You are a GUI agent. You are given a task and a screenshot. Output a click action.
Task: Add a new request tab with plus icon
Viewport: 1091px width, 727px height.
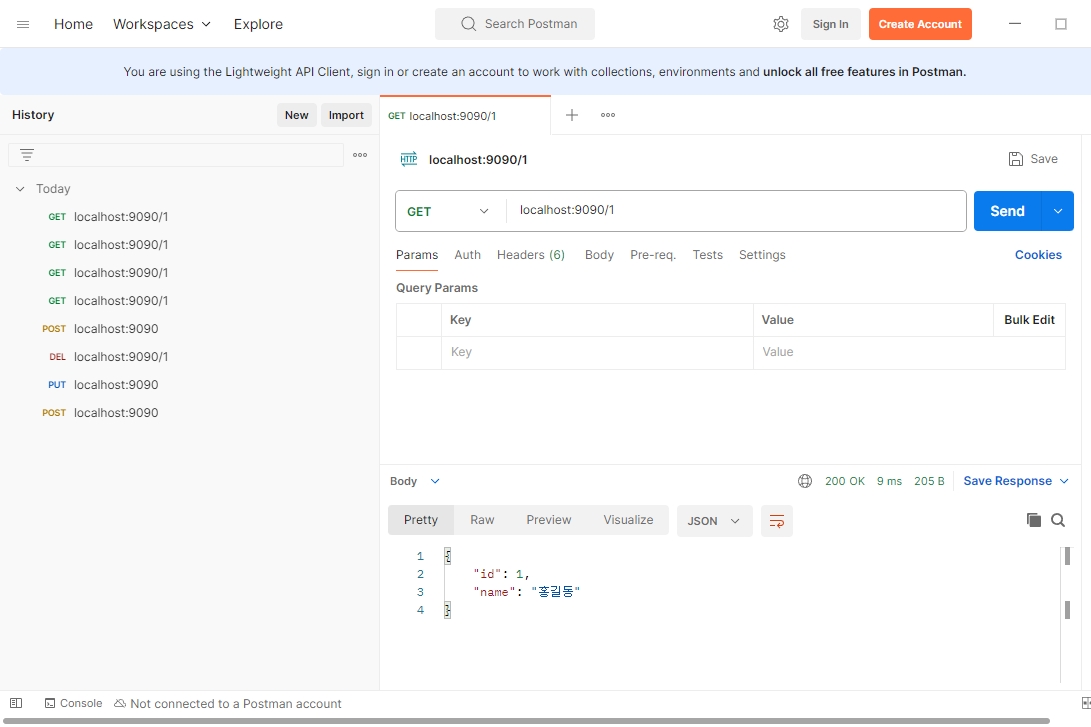[571, 115]
